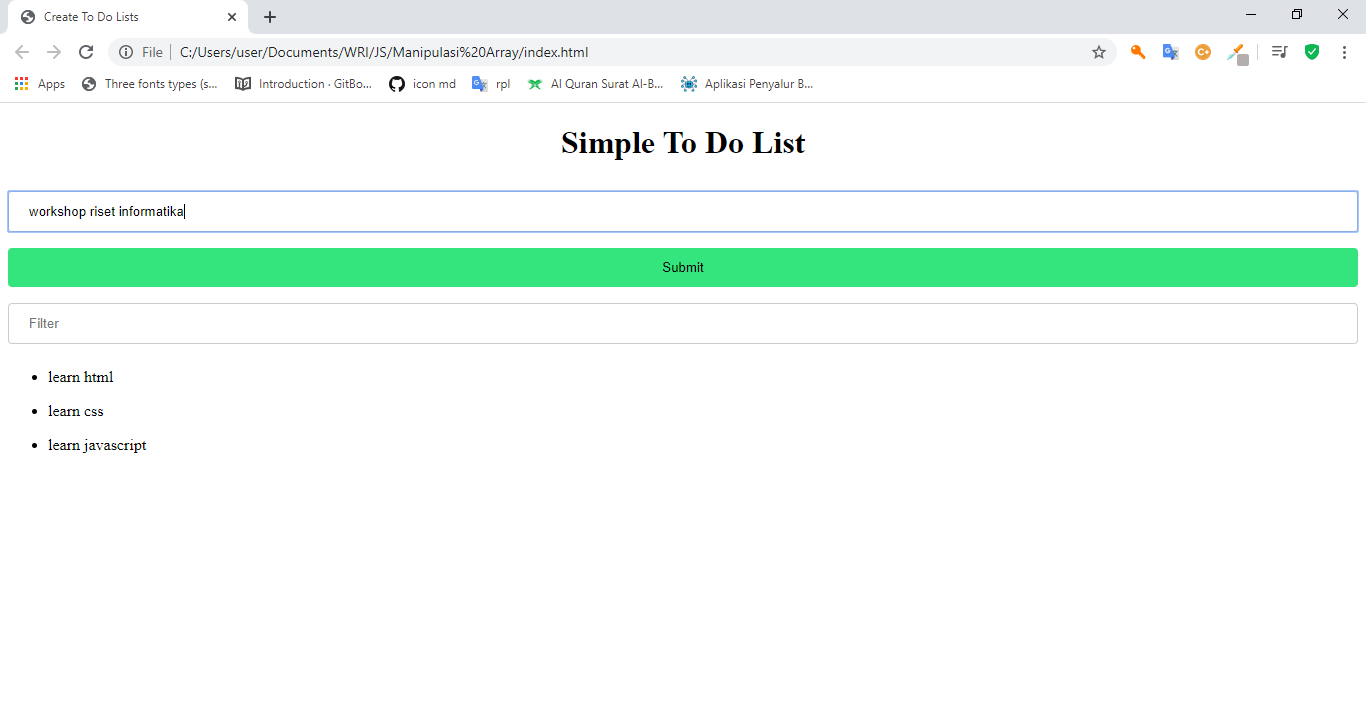Focus the Filter input field

point(683,323)
